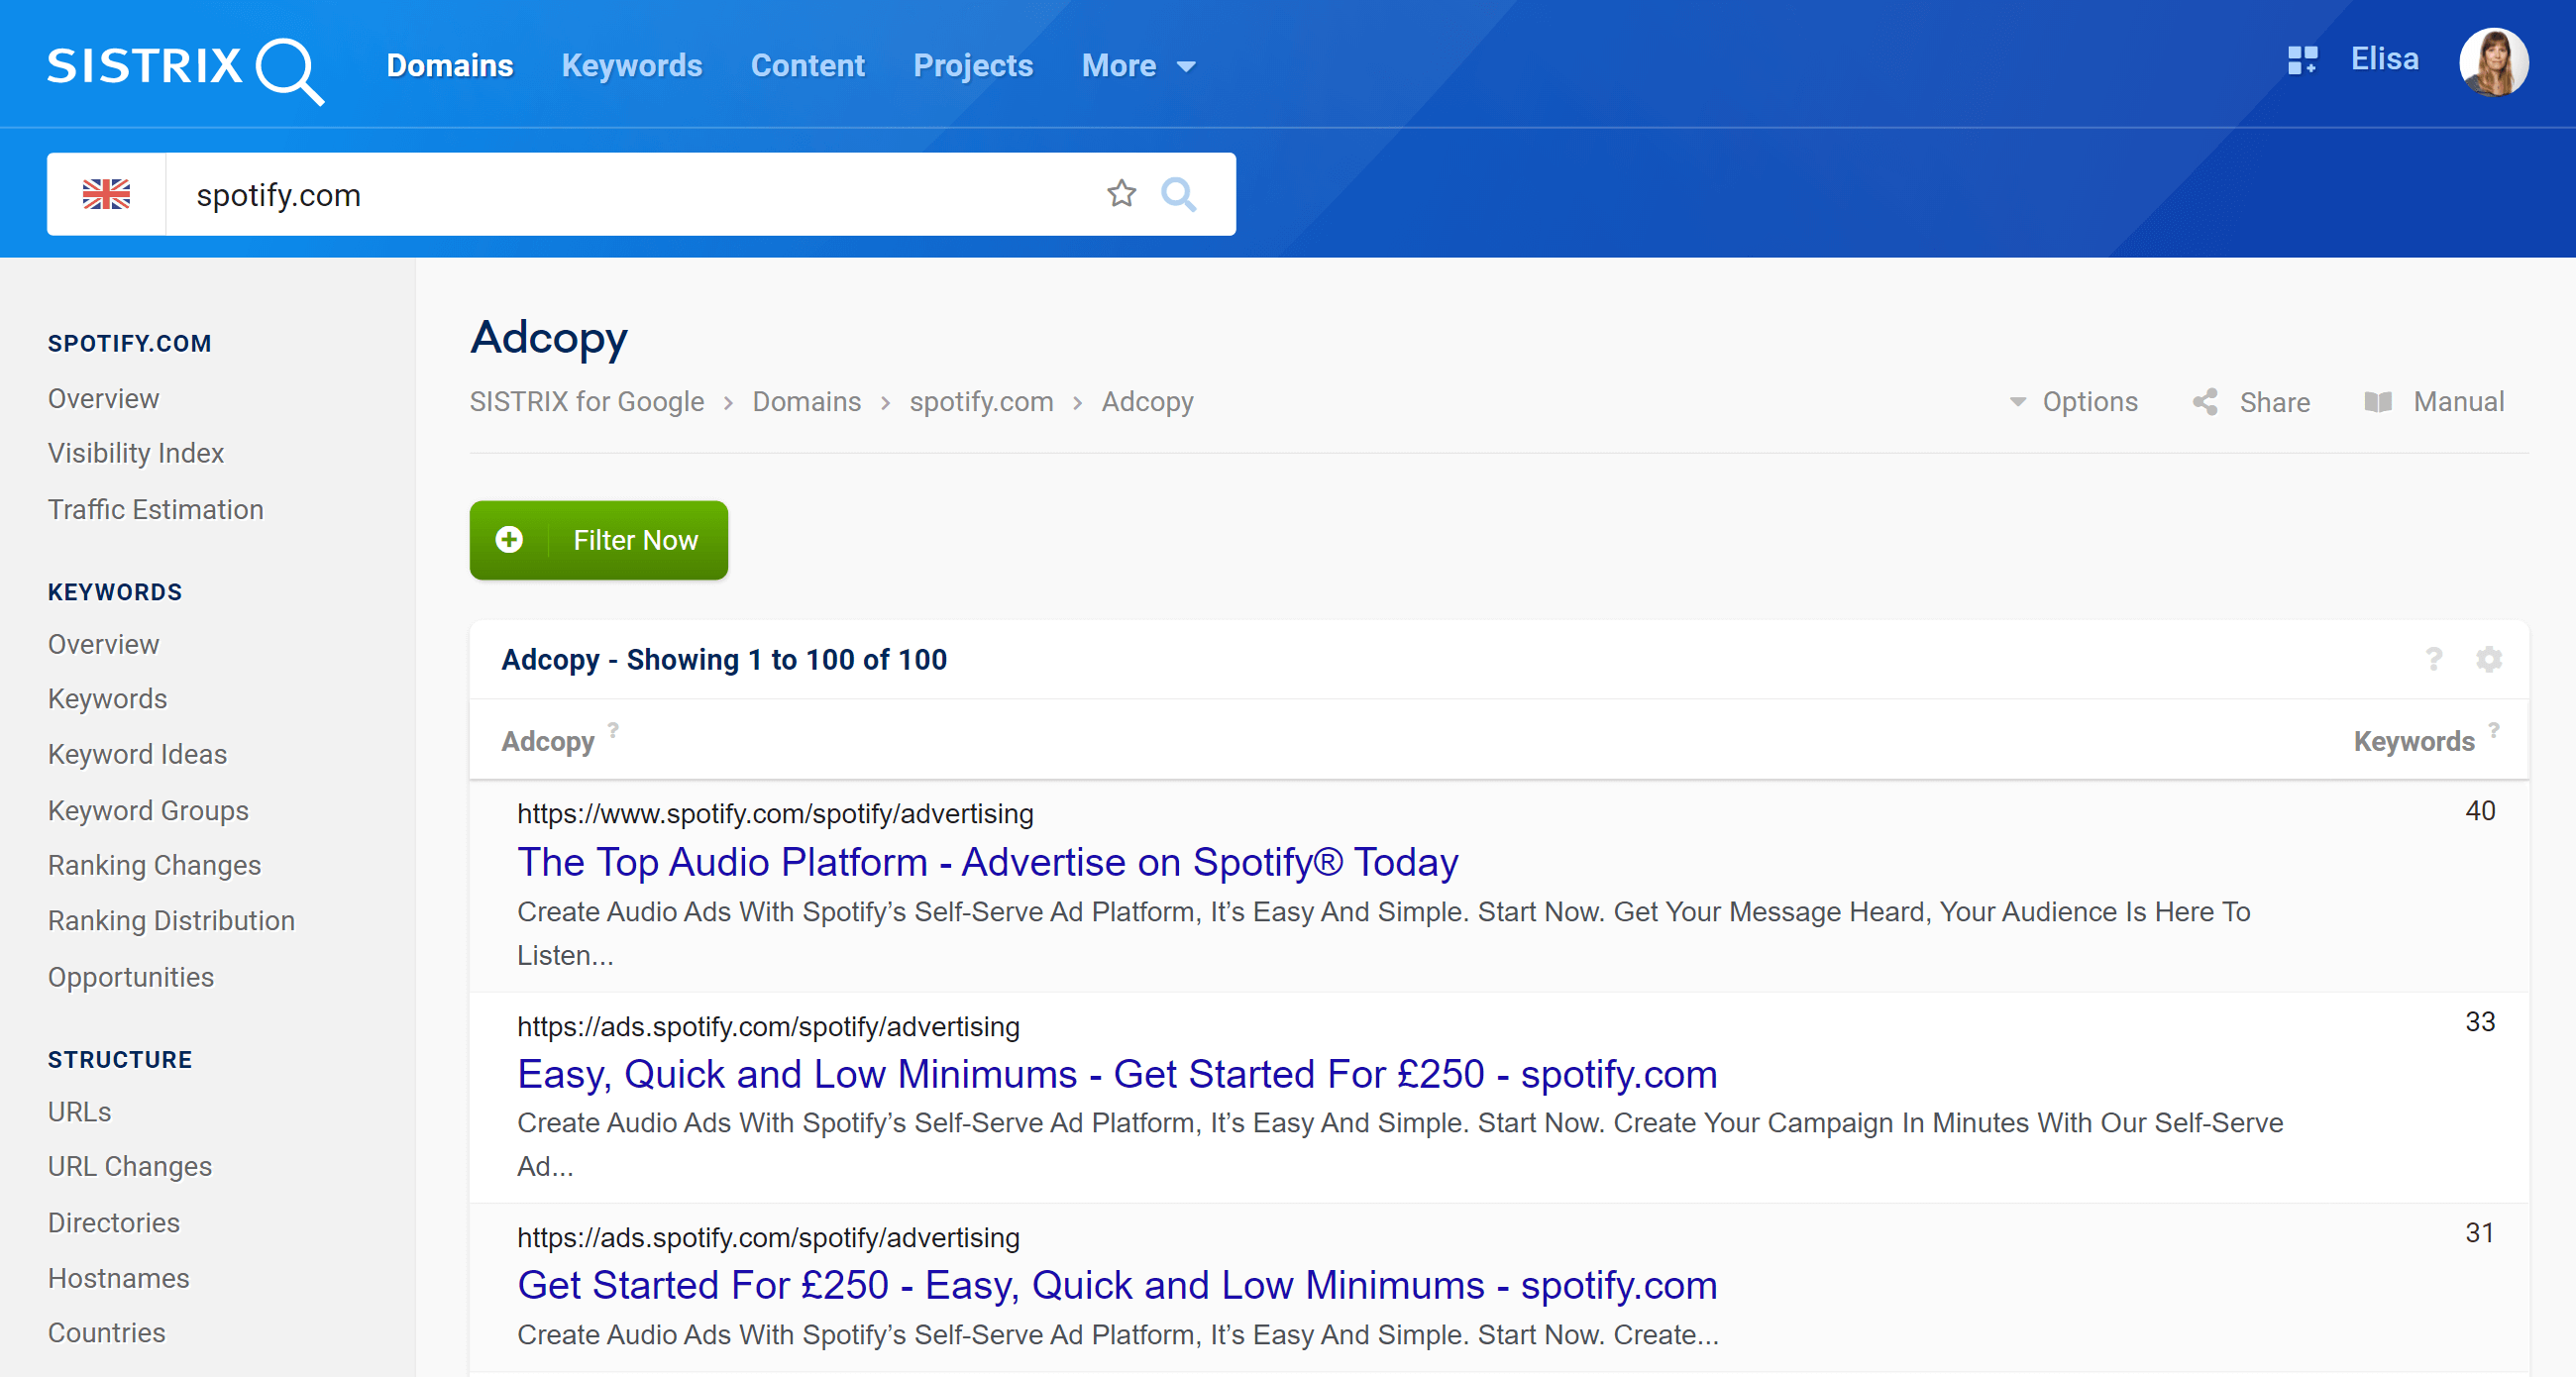Click the UK flag country toggle
Viewport: 2576px width, 1377px height.
[106, 192]
